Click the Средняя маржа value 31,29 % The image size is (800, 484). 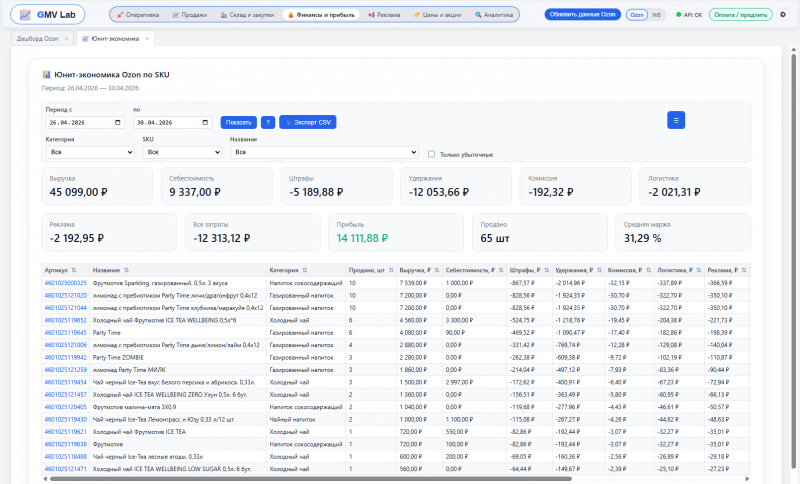642,238
